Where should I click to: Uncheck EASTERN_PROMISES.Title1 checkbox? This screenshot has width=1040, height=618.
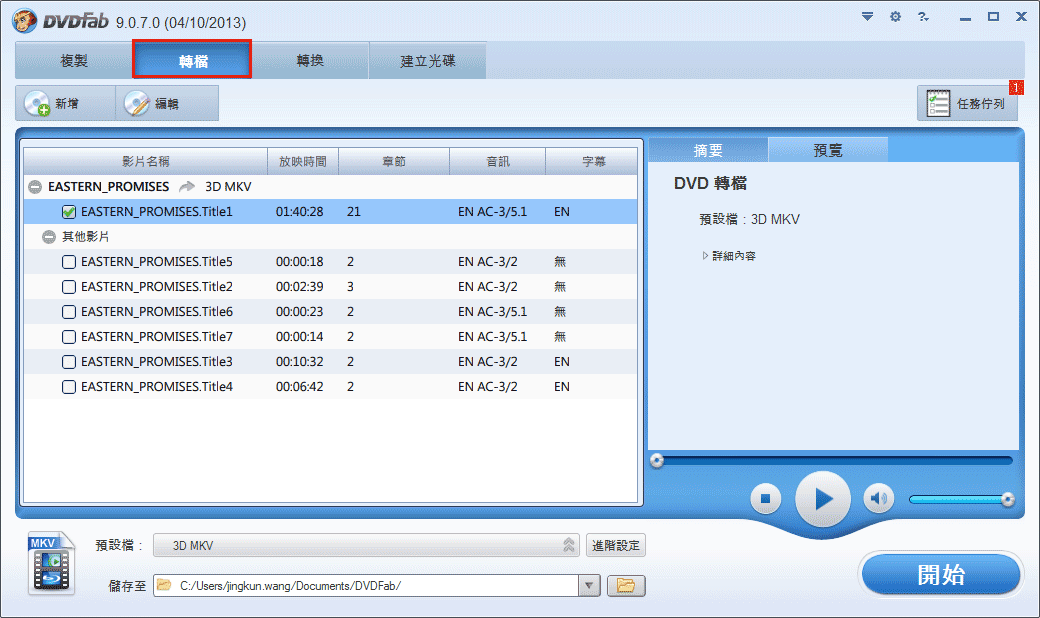[x=68, y=212]
